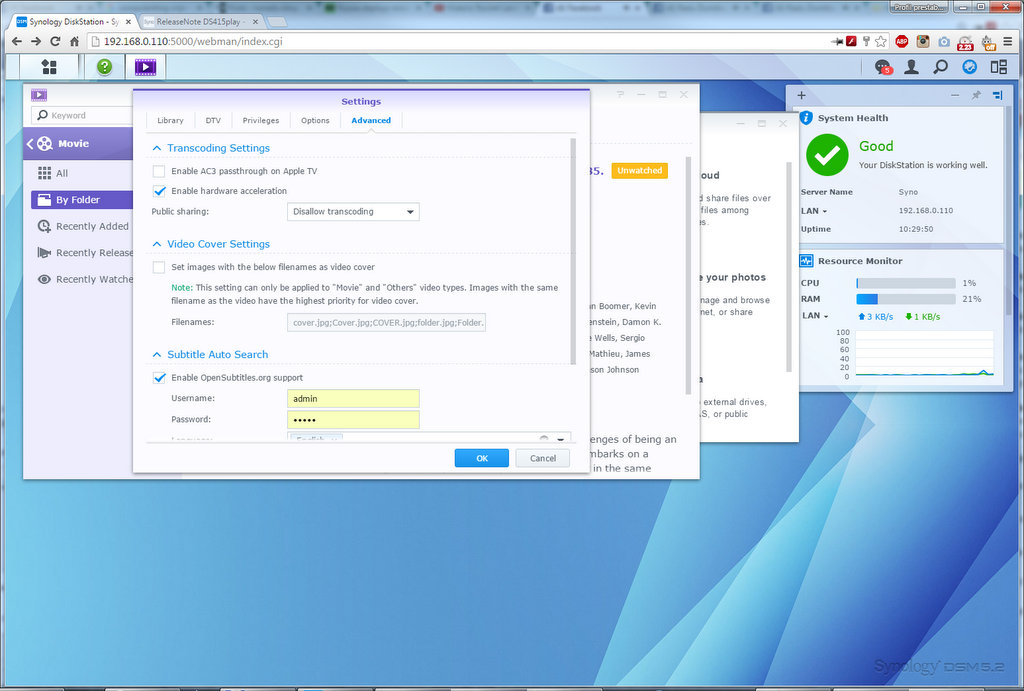Click the browser Forward arrow
This screenshot has height=691, width=1024.
point(36,42)
